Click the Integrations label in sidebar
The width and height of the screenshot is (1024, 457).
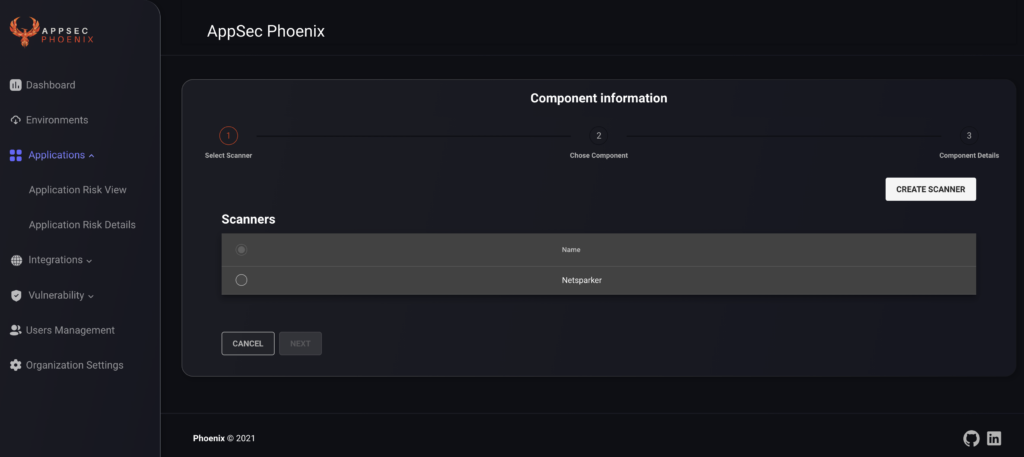[x=56, y=260]
